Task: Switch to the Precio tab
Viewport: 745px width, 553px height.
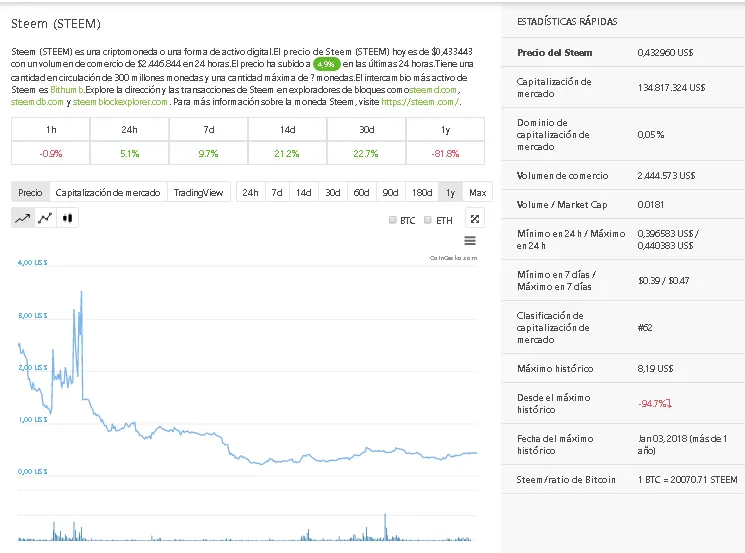Action: pos(30,192)
